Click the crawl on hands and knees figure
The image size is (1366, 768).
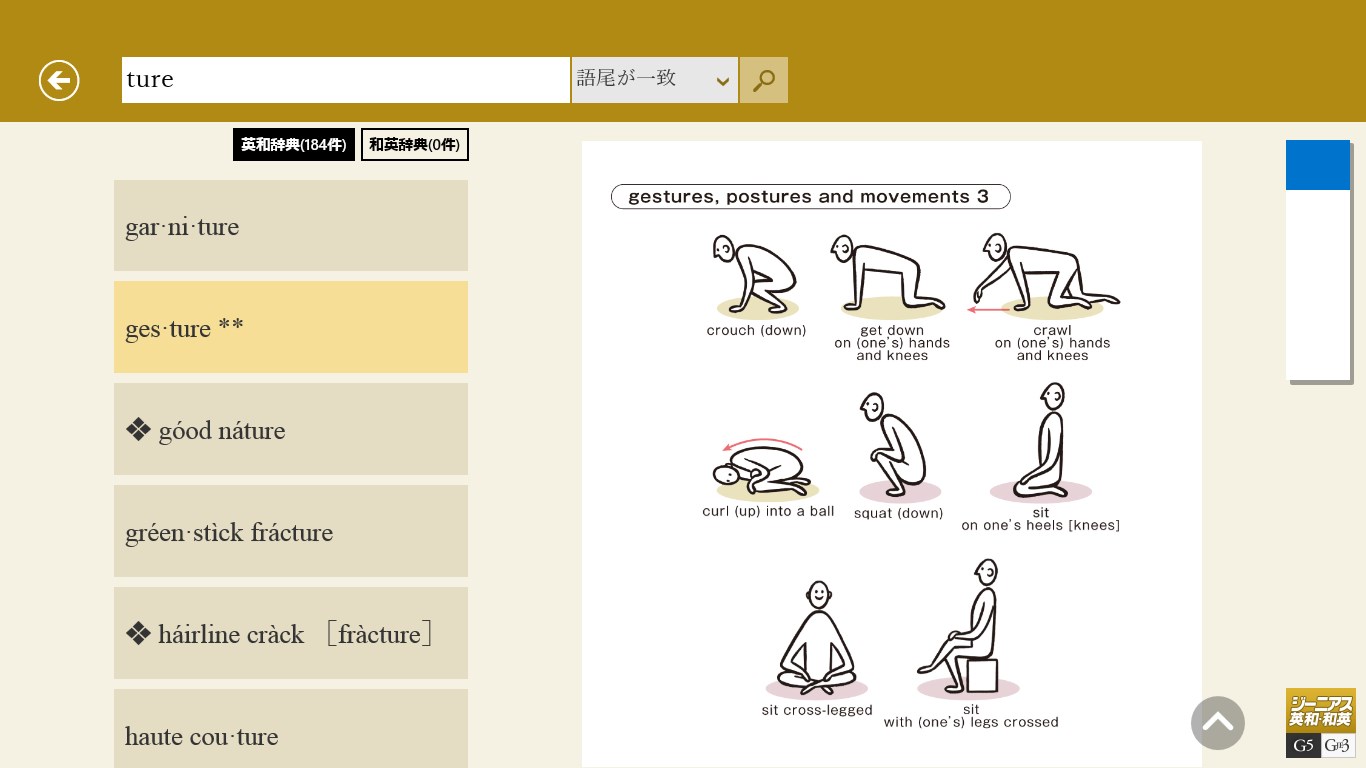click(1046, 274)
